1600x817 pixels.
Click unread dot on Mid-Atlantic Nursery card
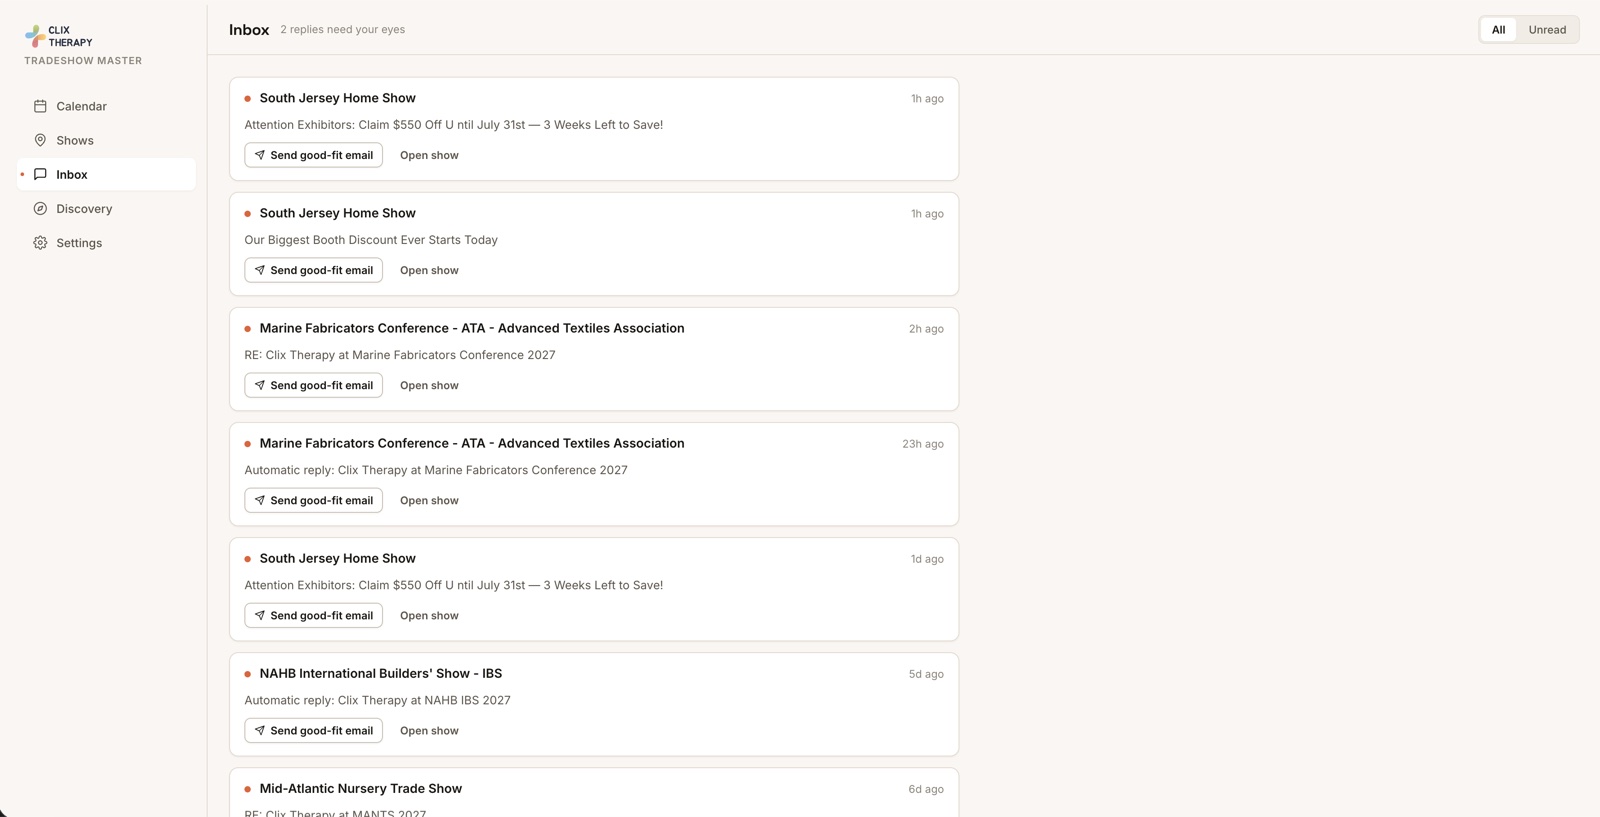click(248, 789)
